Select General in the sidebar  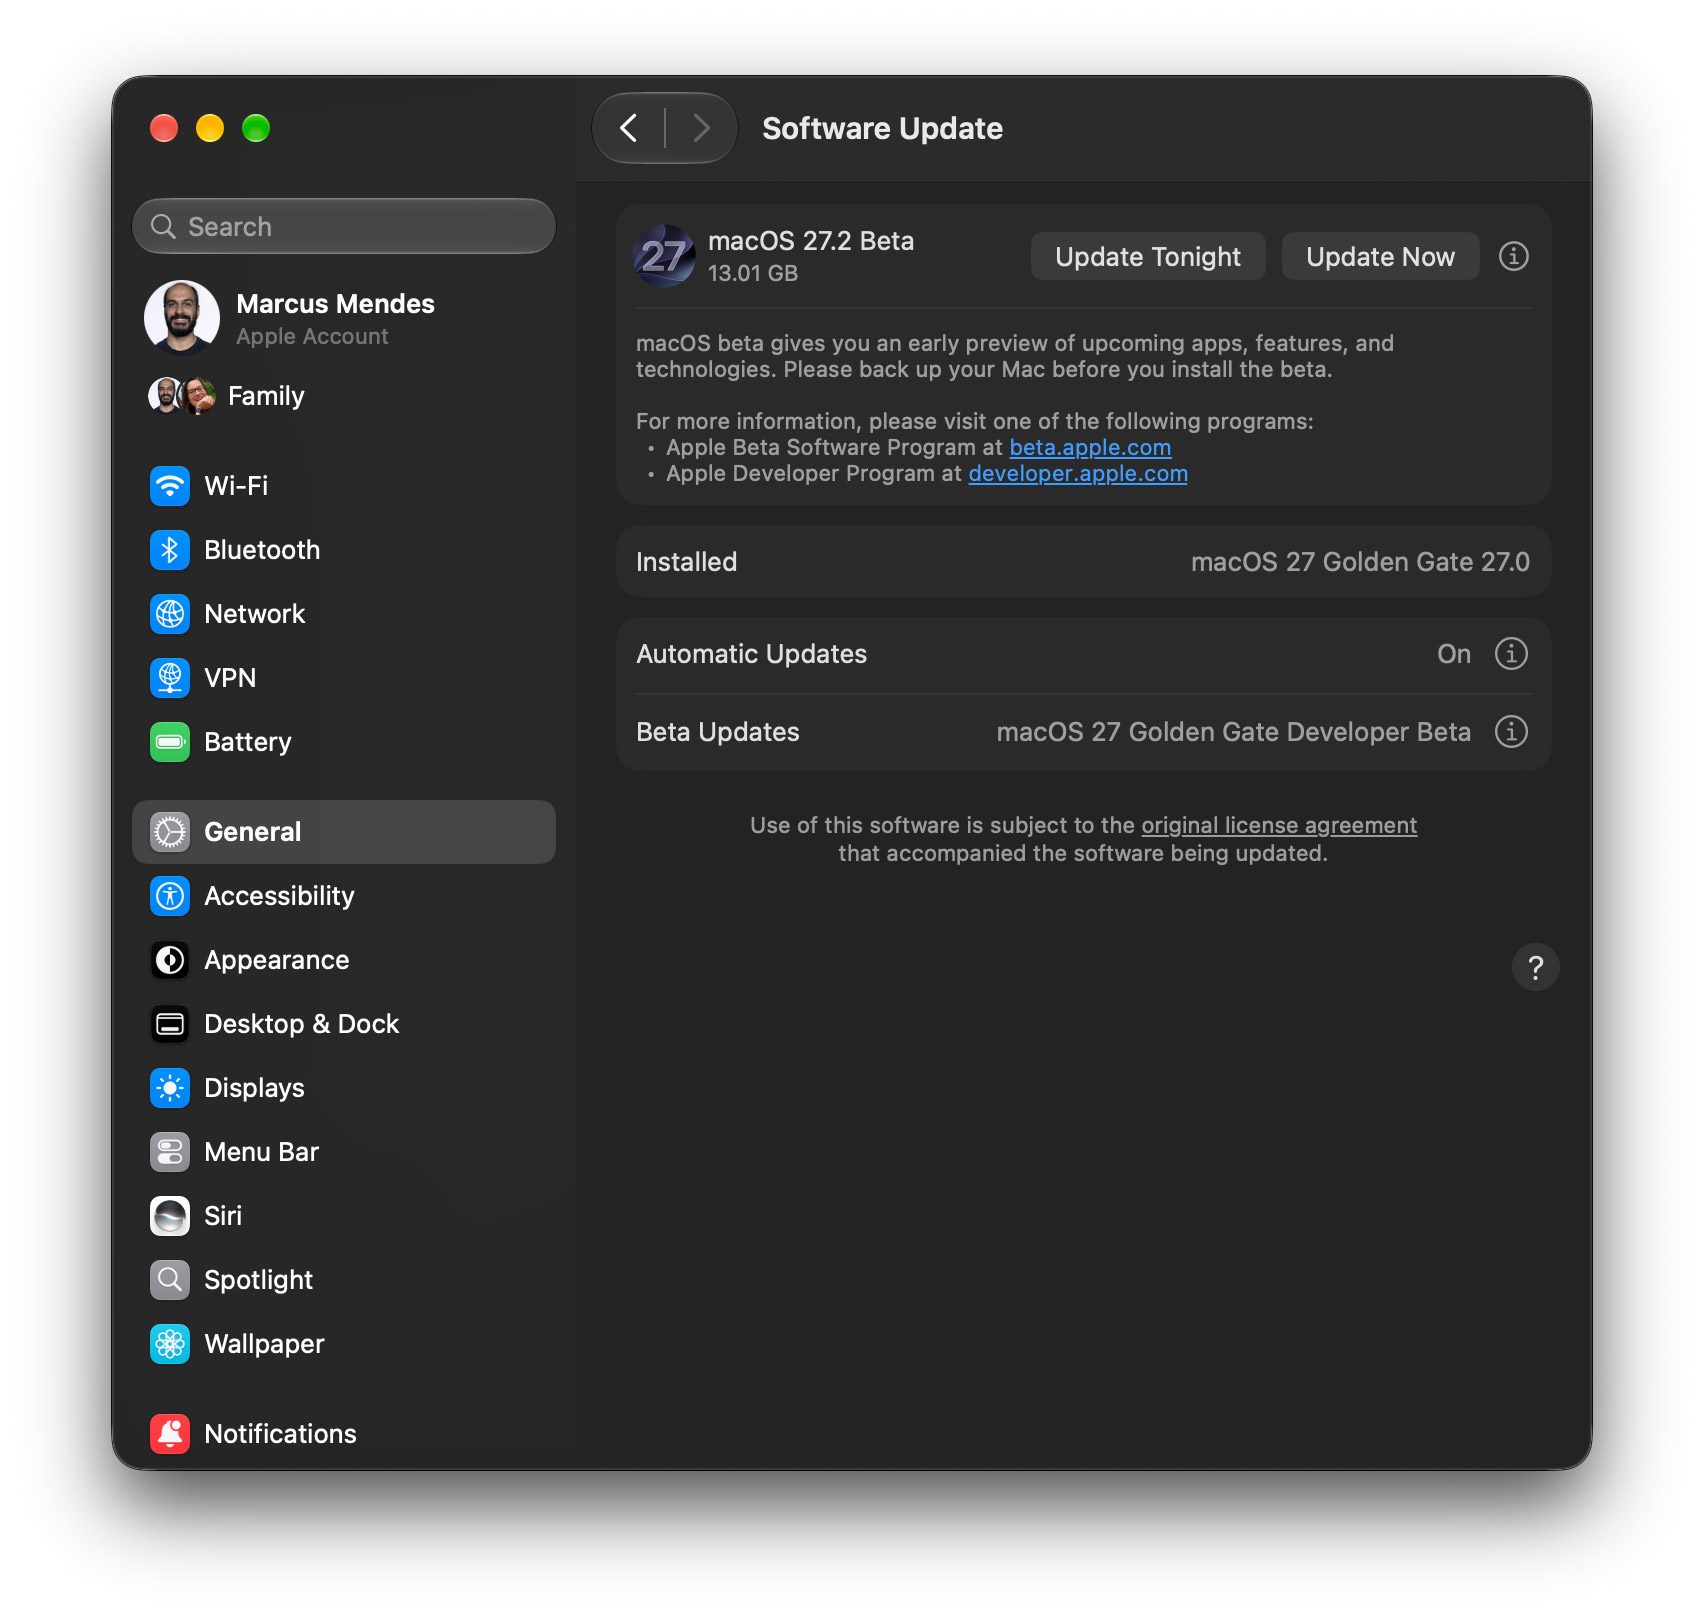pyautogui.click(x=344, y=832)
